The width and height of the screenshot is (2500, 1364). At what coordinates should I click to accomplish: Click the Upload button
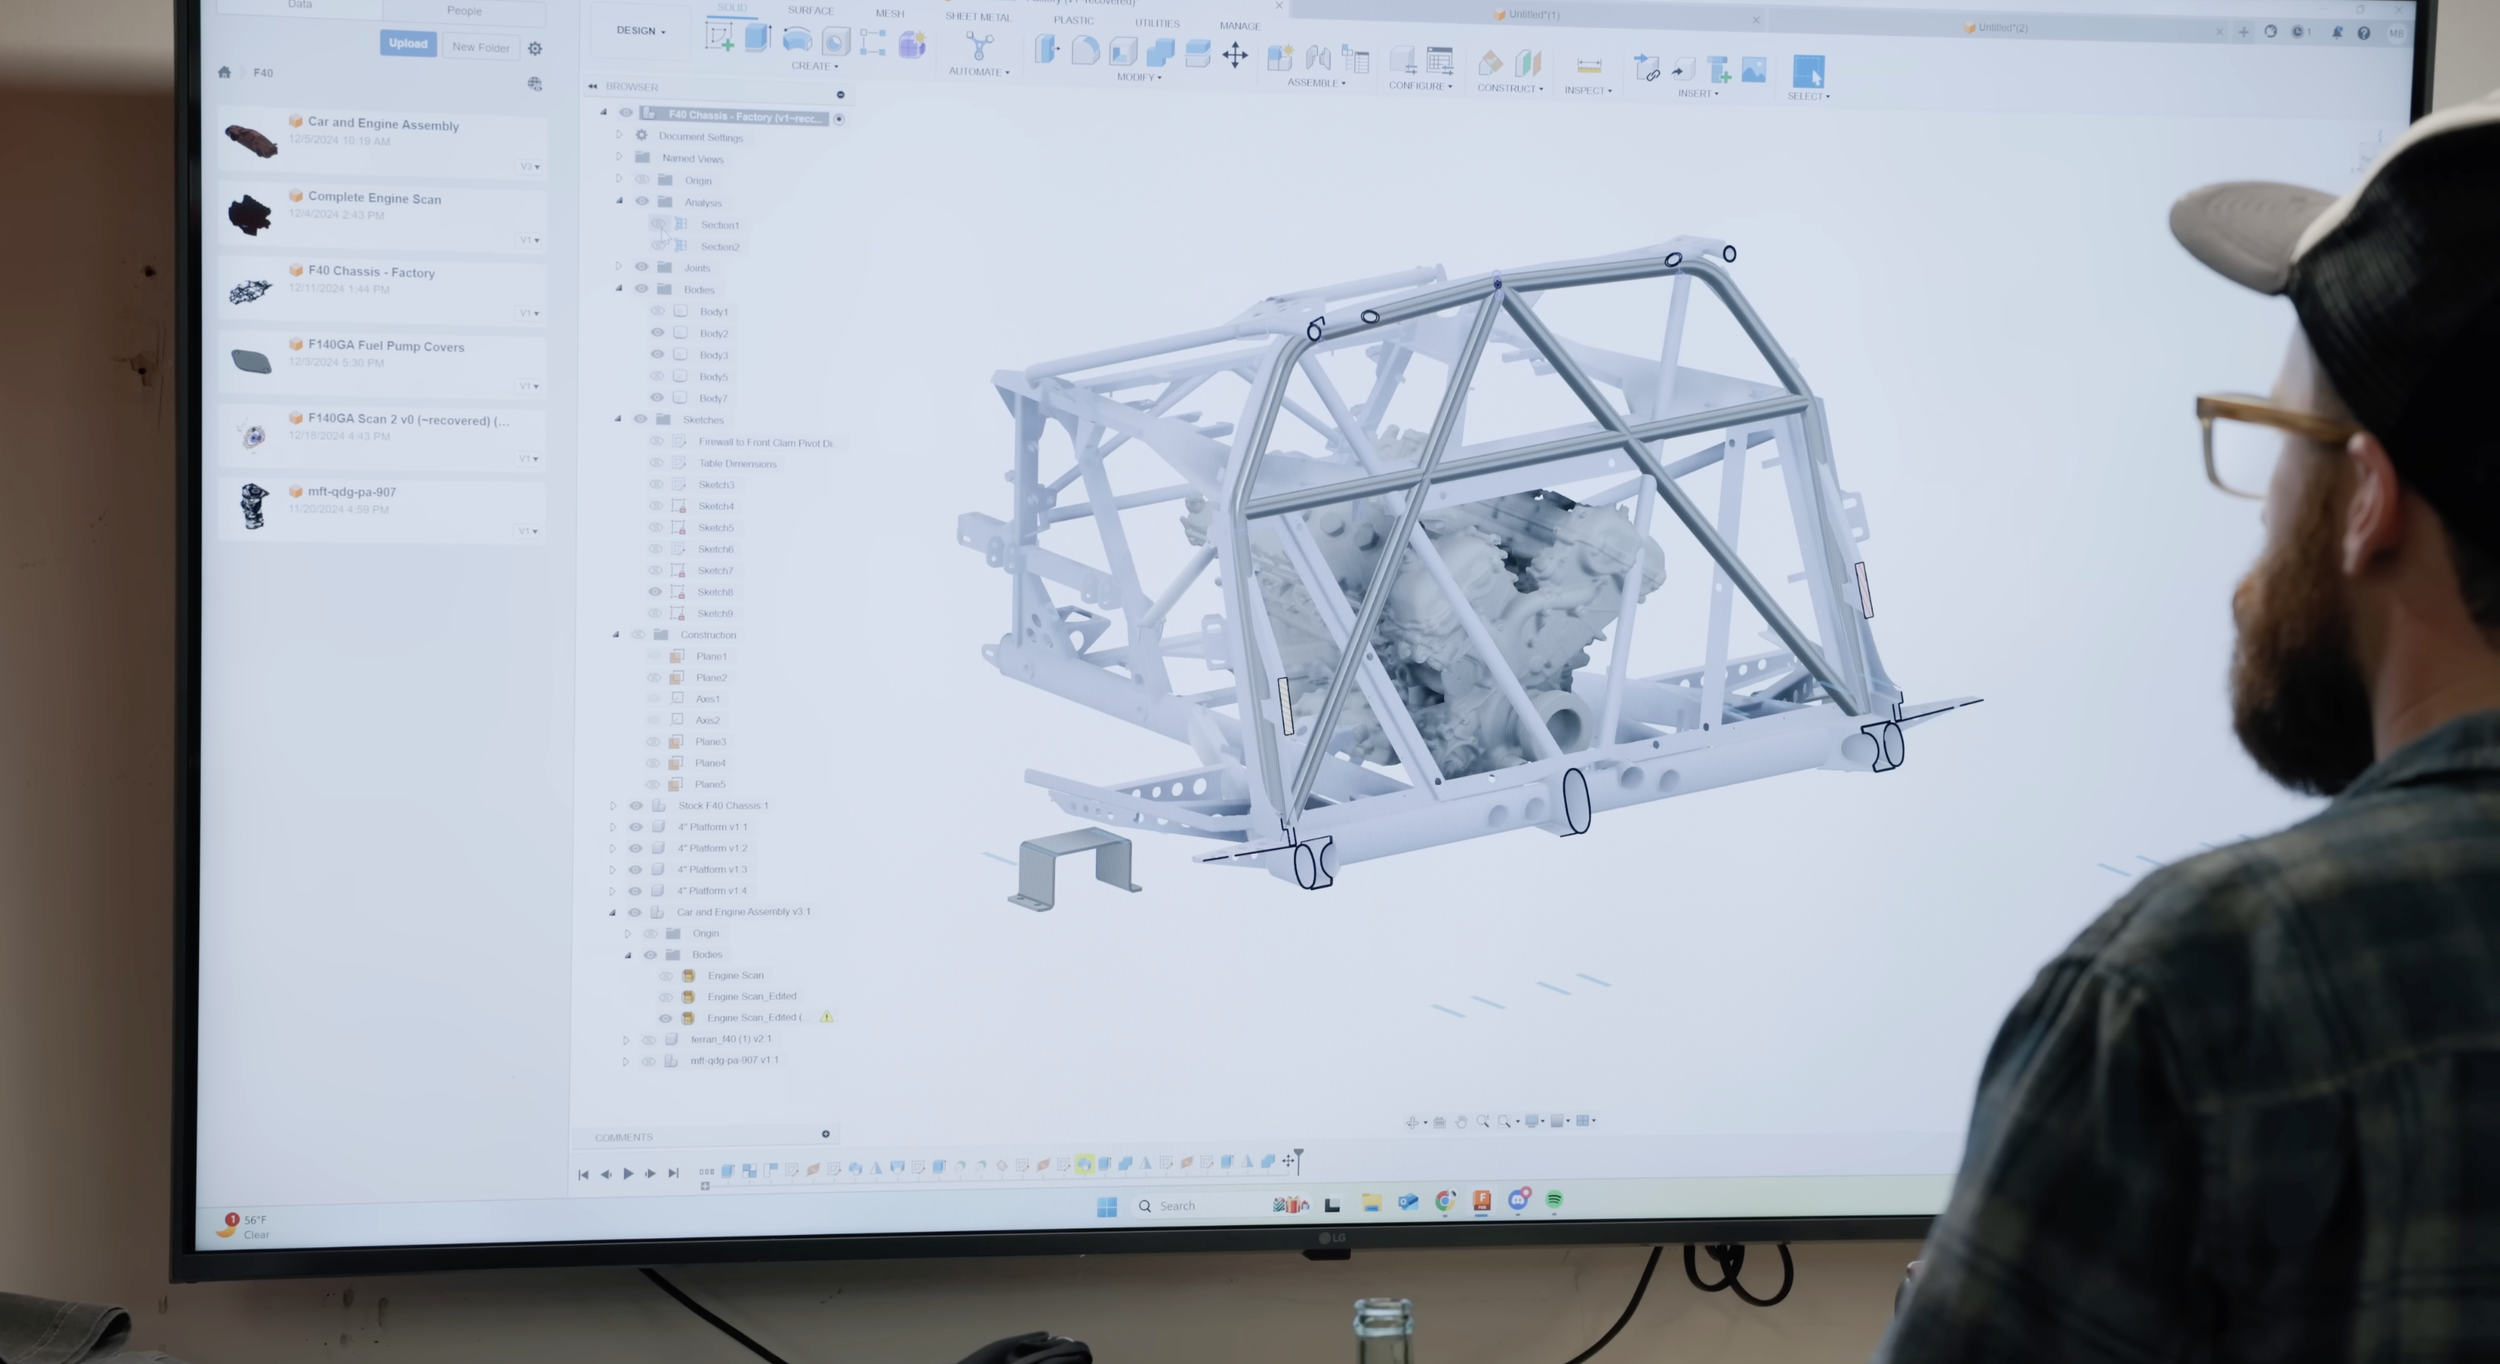[408, 43]
